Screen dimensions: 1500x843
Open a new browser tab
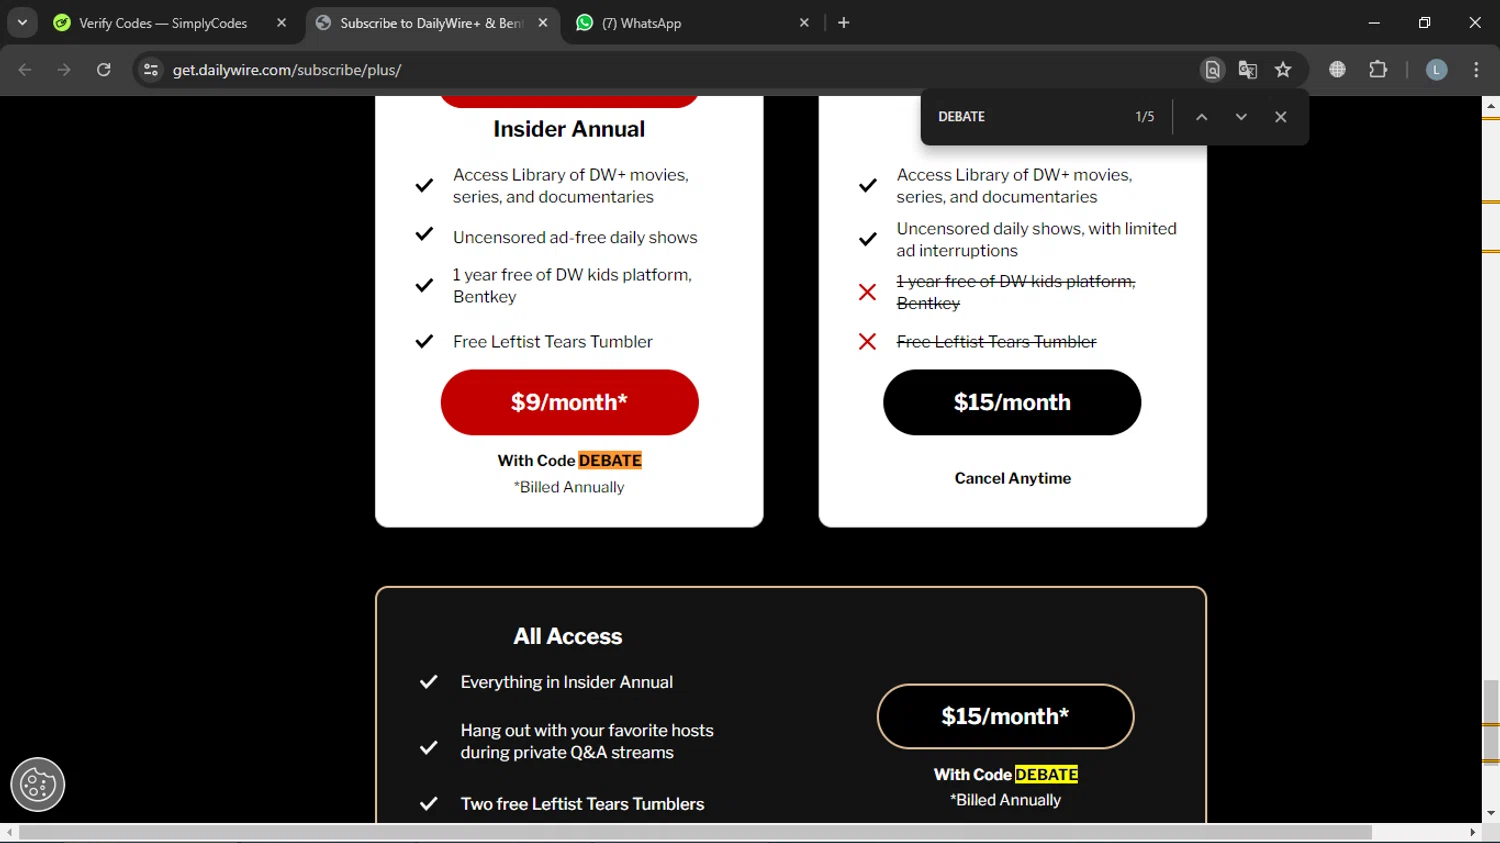click(844, 23)
